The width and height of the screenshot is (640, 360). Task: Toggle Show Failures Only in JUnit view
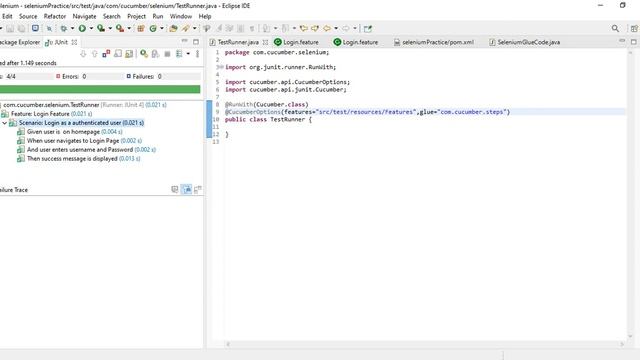point(106,54)
